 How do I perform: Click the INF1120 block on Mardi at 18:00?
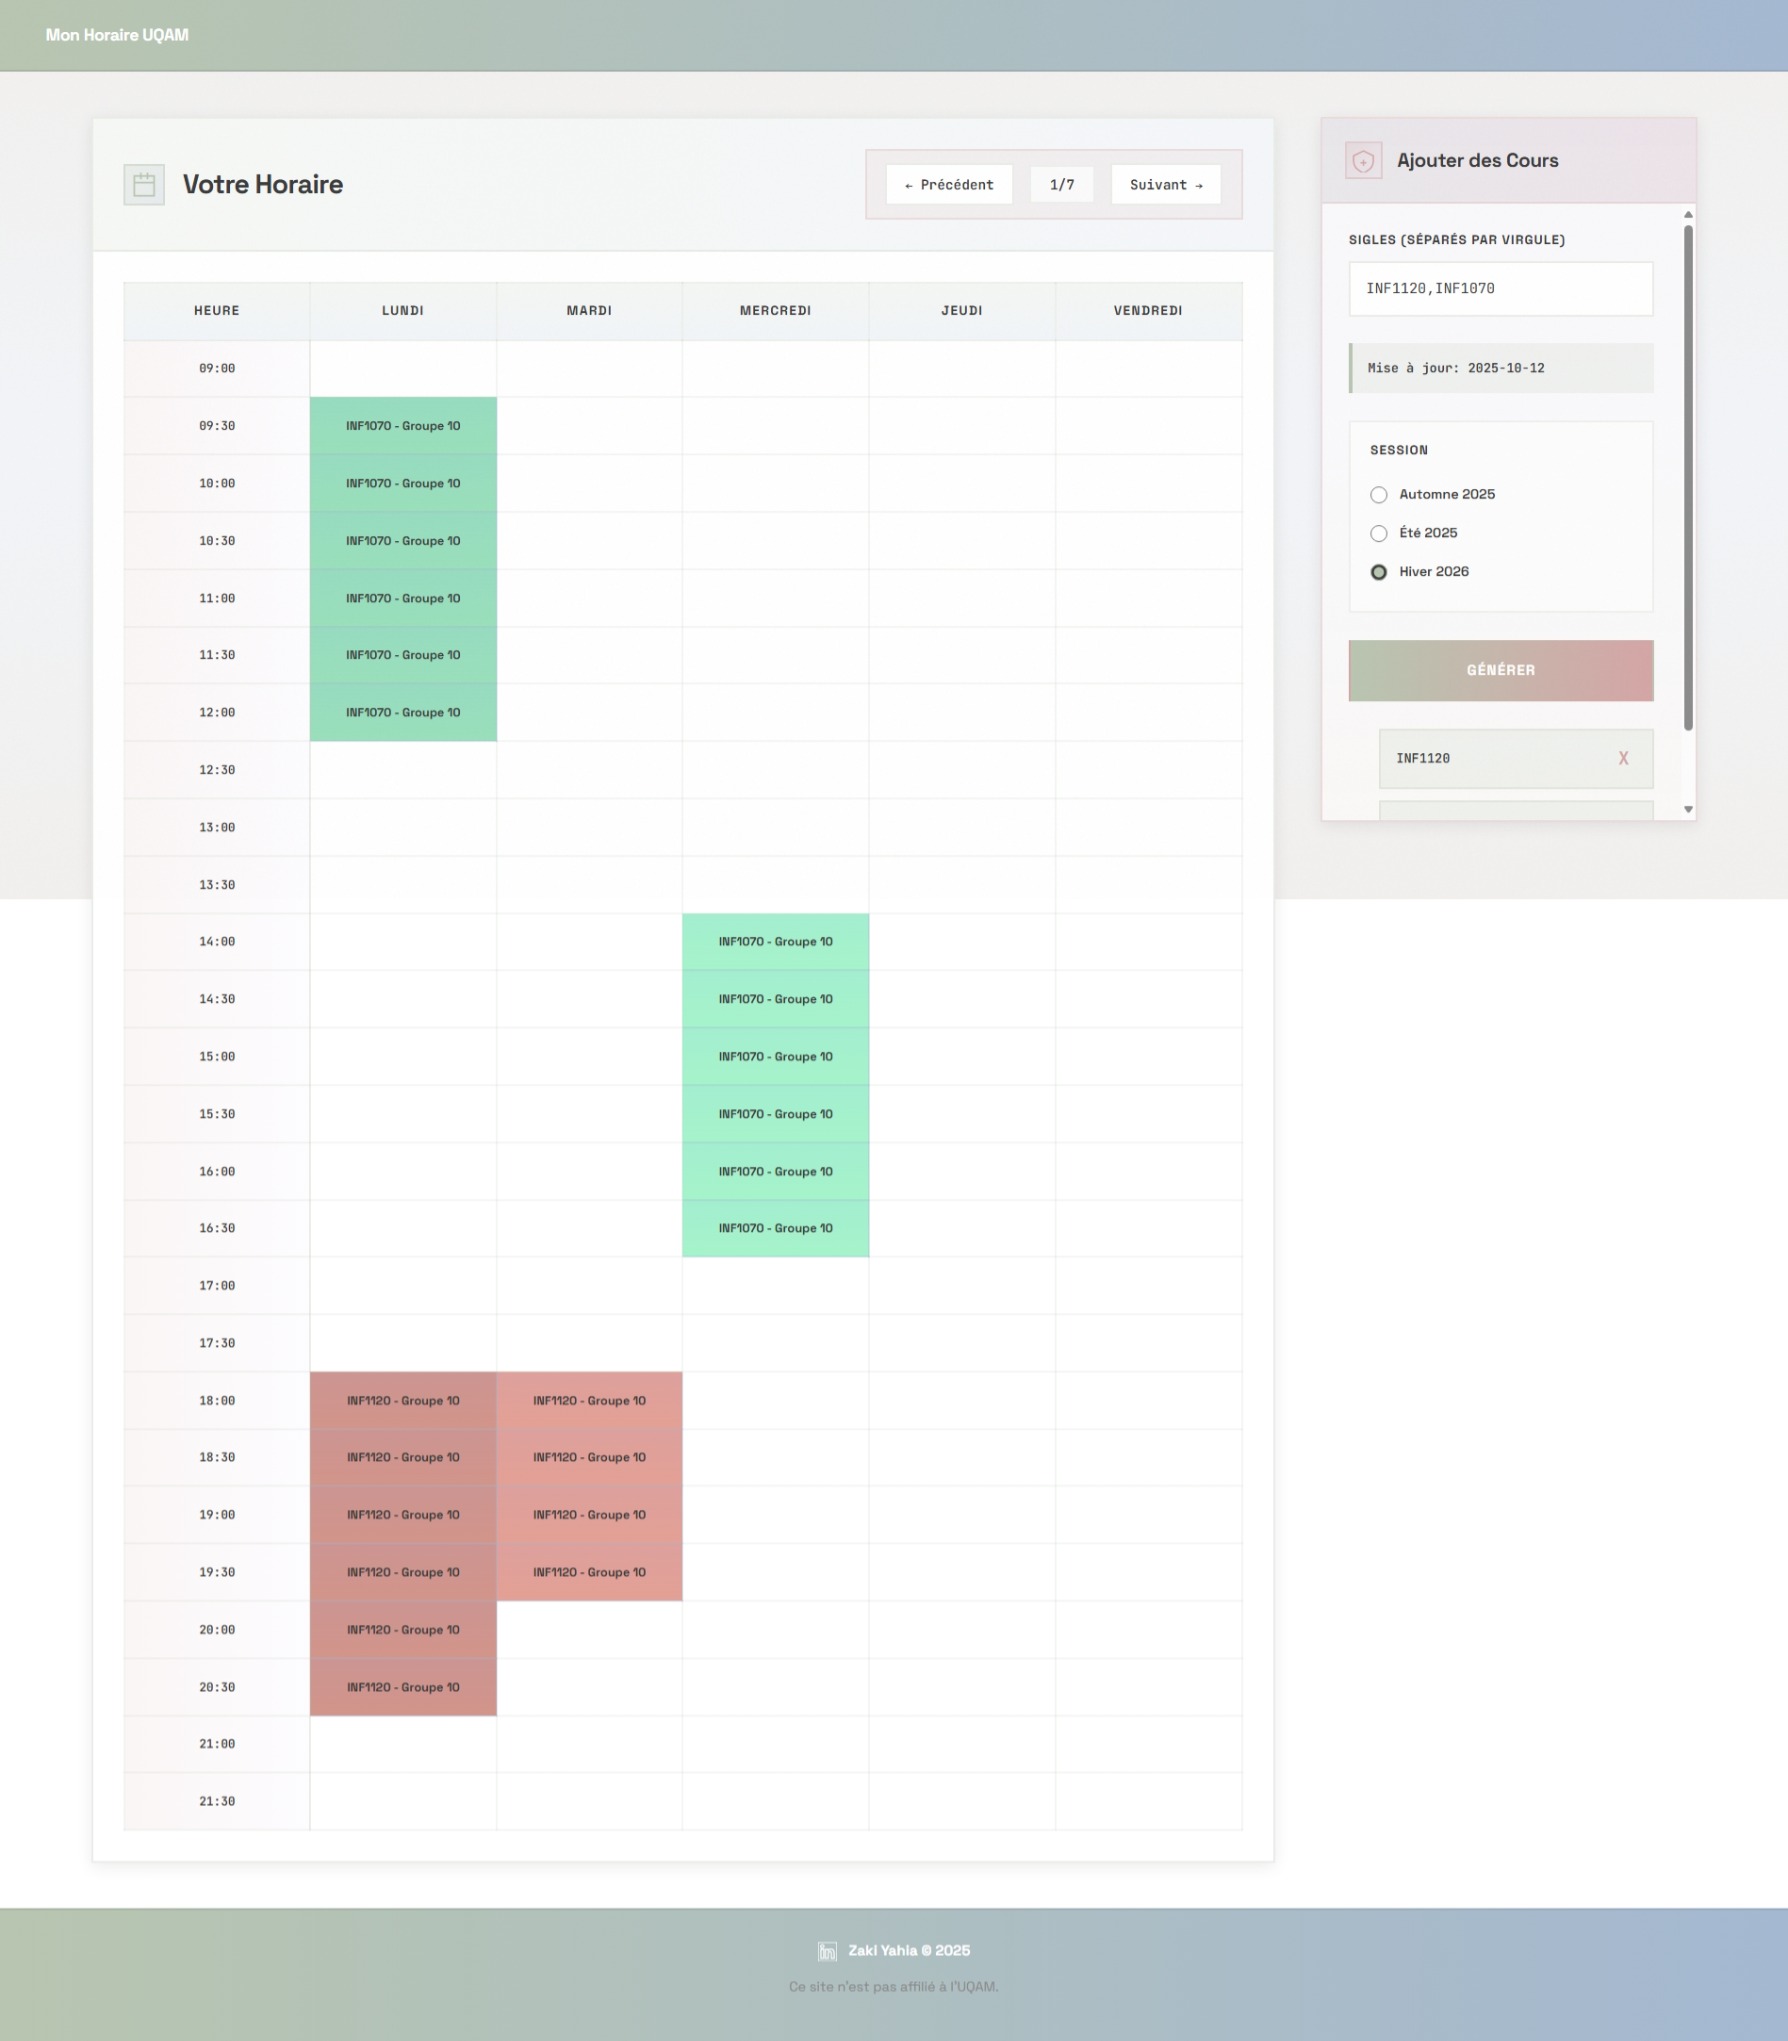589,1401
